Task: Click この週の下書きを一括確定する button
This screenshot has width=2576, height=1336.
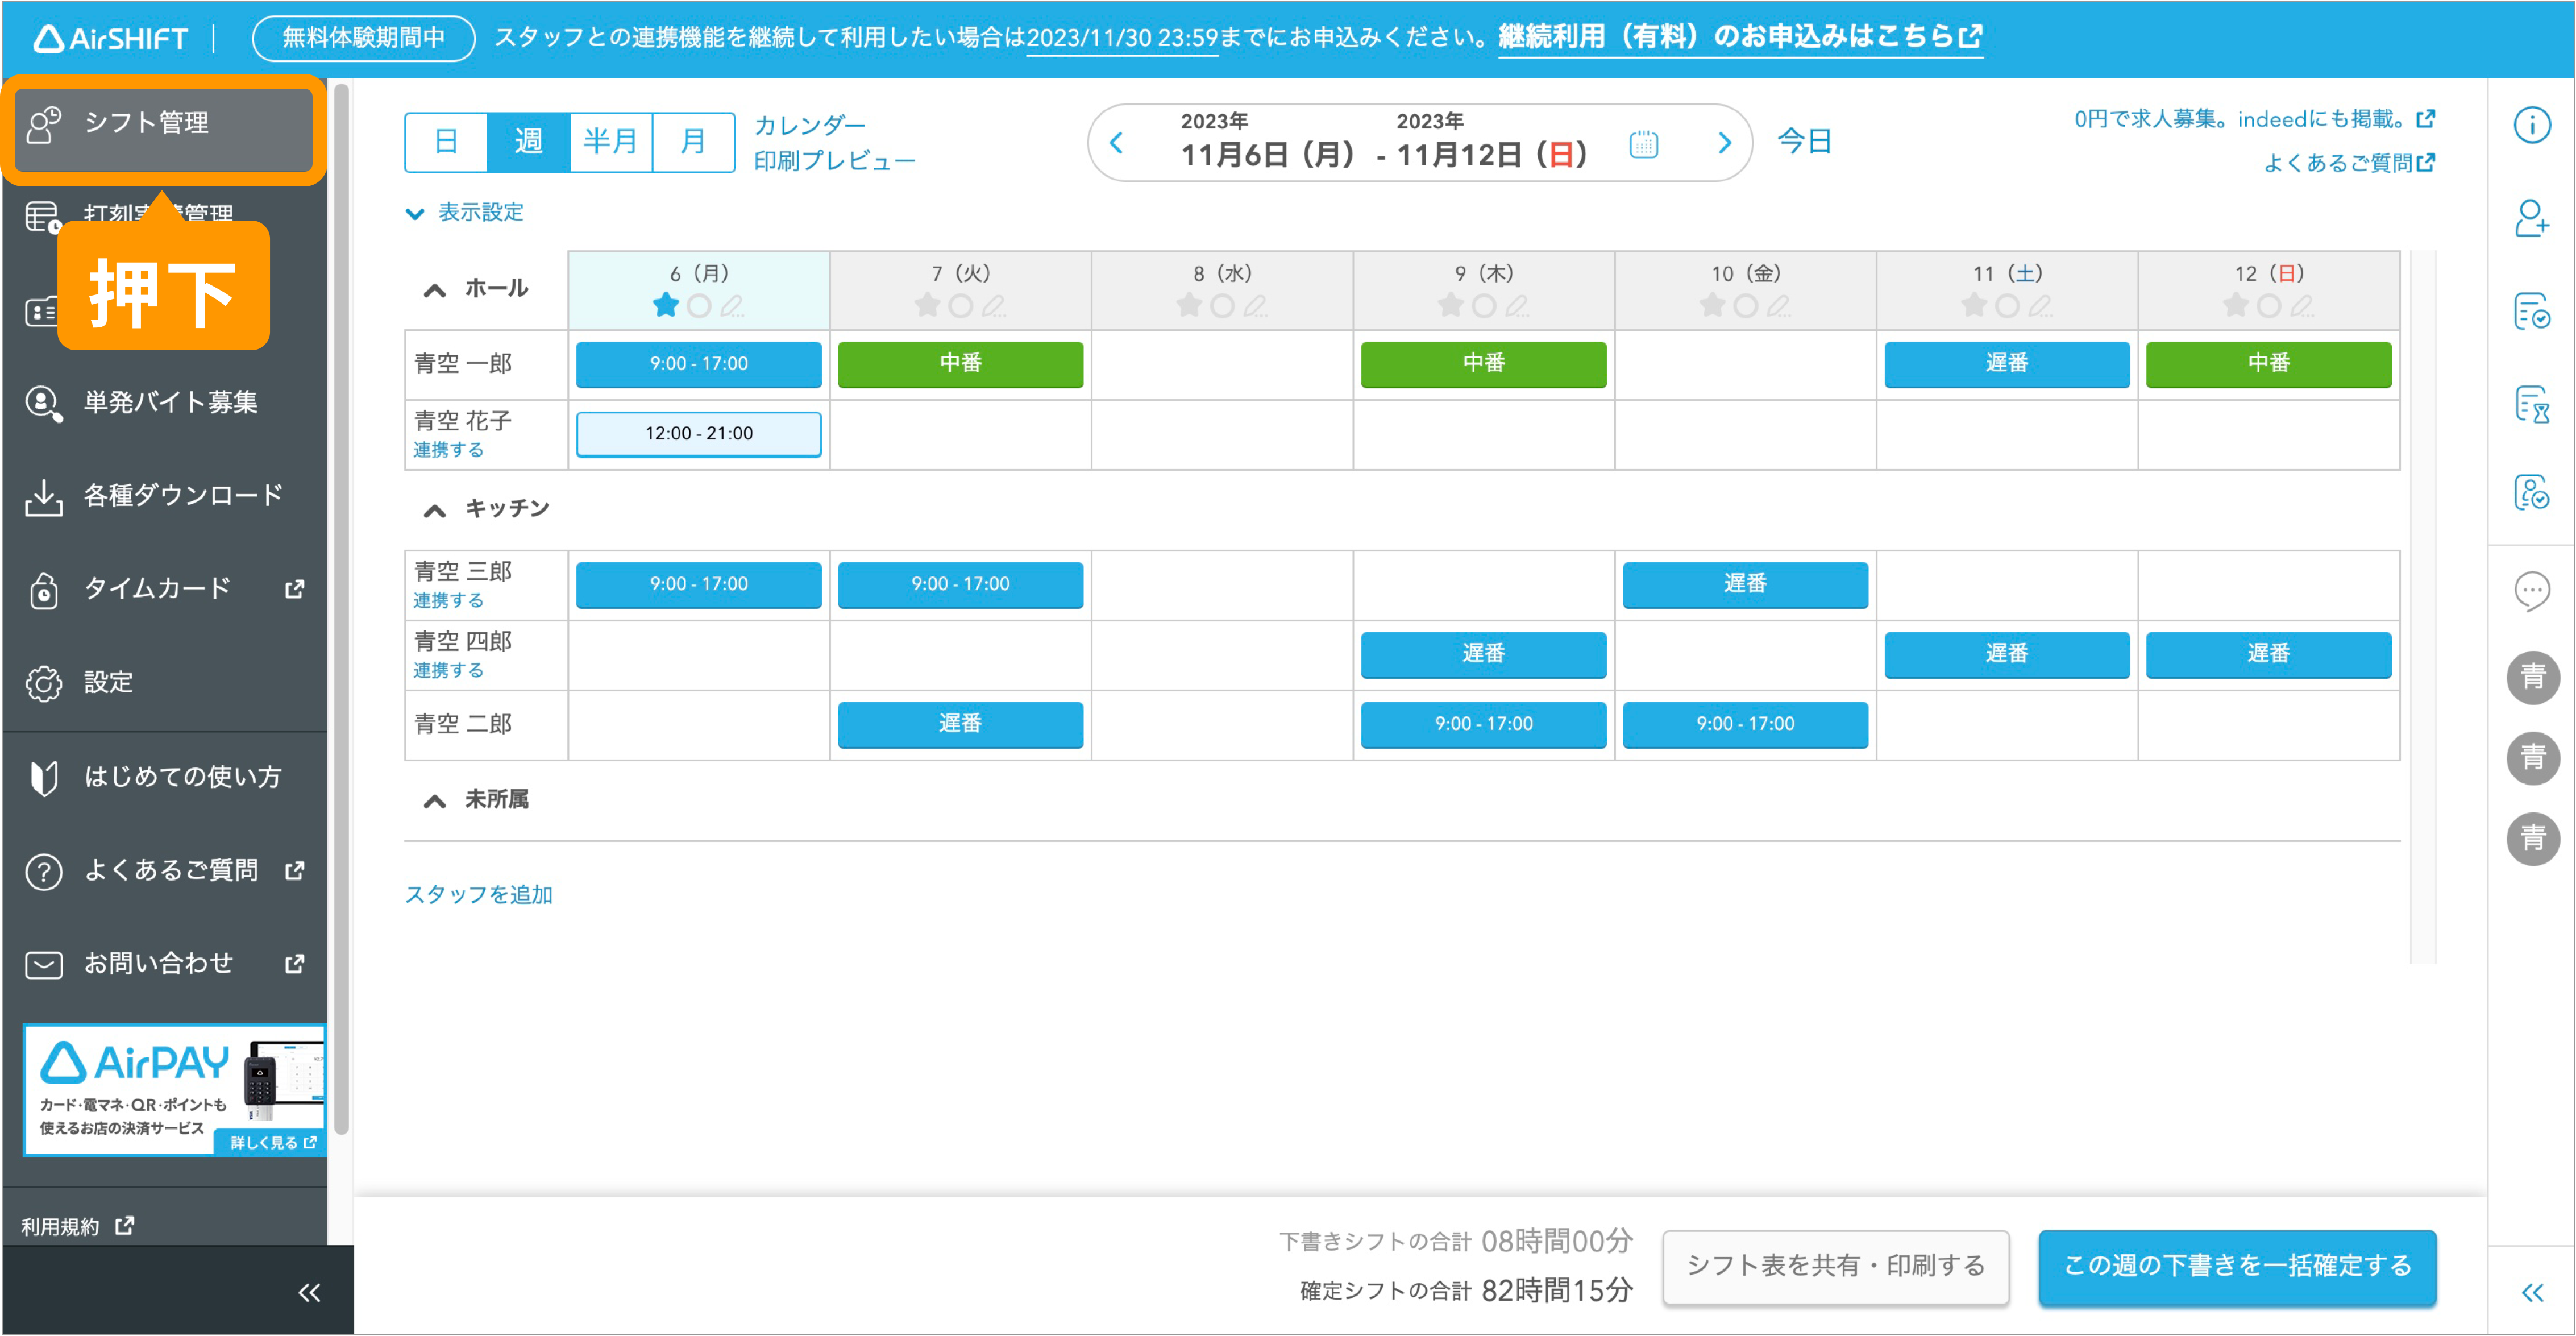Action: (2237, 1267)
